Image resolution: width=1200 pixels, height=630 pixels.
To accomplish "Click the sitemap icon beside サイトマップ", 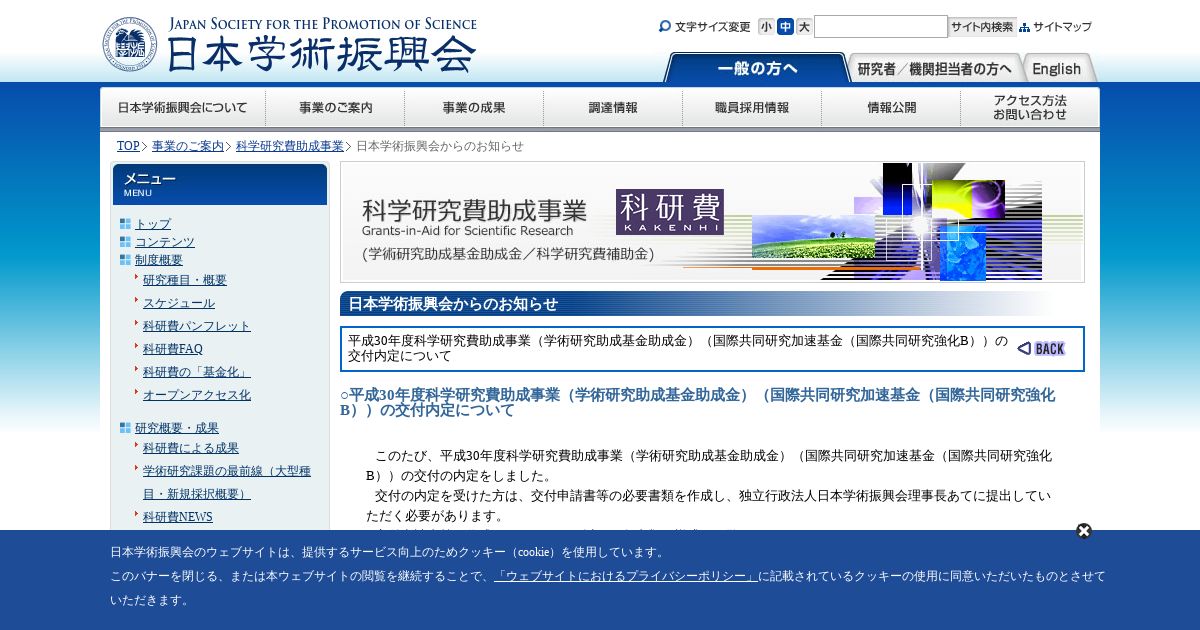I will point(1024,28).
